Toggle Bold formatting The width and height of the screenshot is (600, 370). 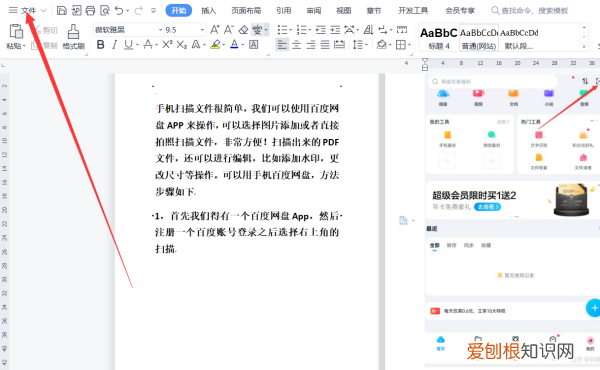click(x=100, y=45)
